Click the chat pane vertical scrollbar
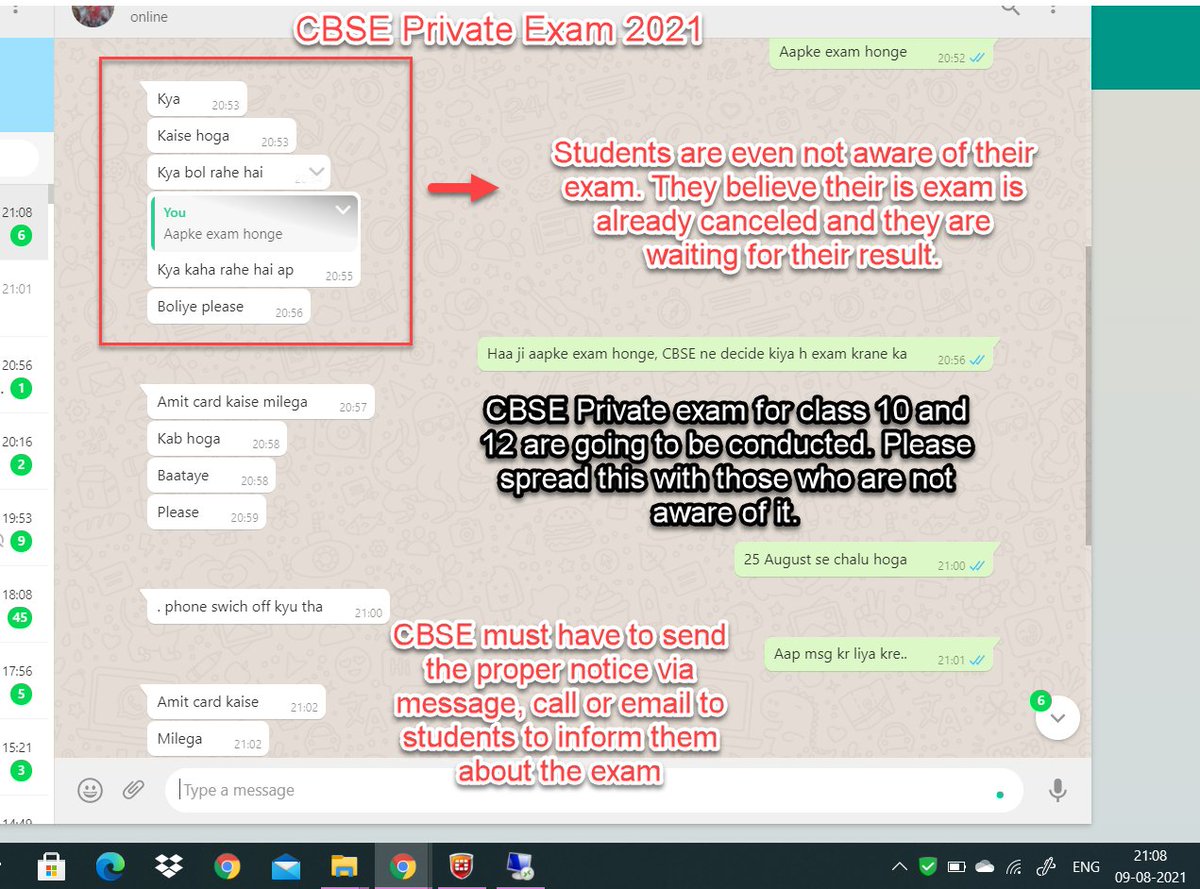Viewport: 1200px width, 889px height. pos(1087,395)
